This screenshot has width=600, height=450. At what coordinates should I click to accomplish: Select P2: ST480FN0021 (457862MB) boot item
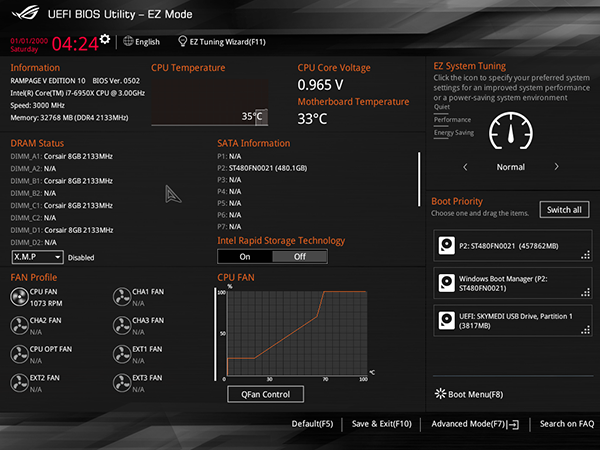(513, 246)
